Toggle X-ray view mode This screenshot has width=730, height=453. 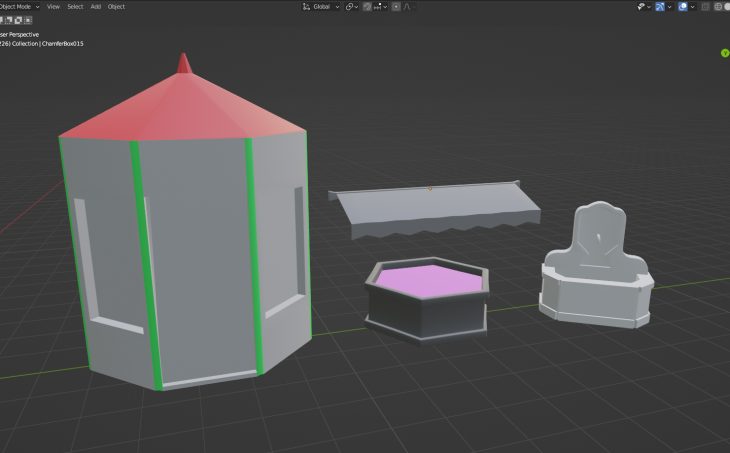click(707, 6)
